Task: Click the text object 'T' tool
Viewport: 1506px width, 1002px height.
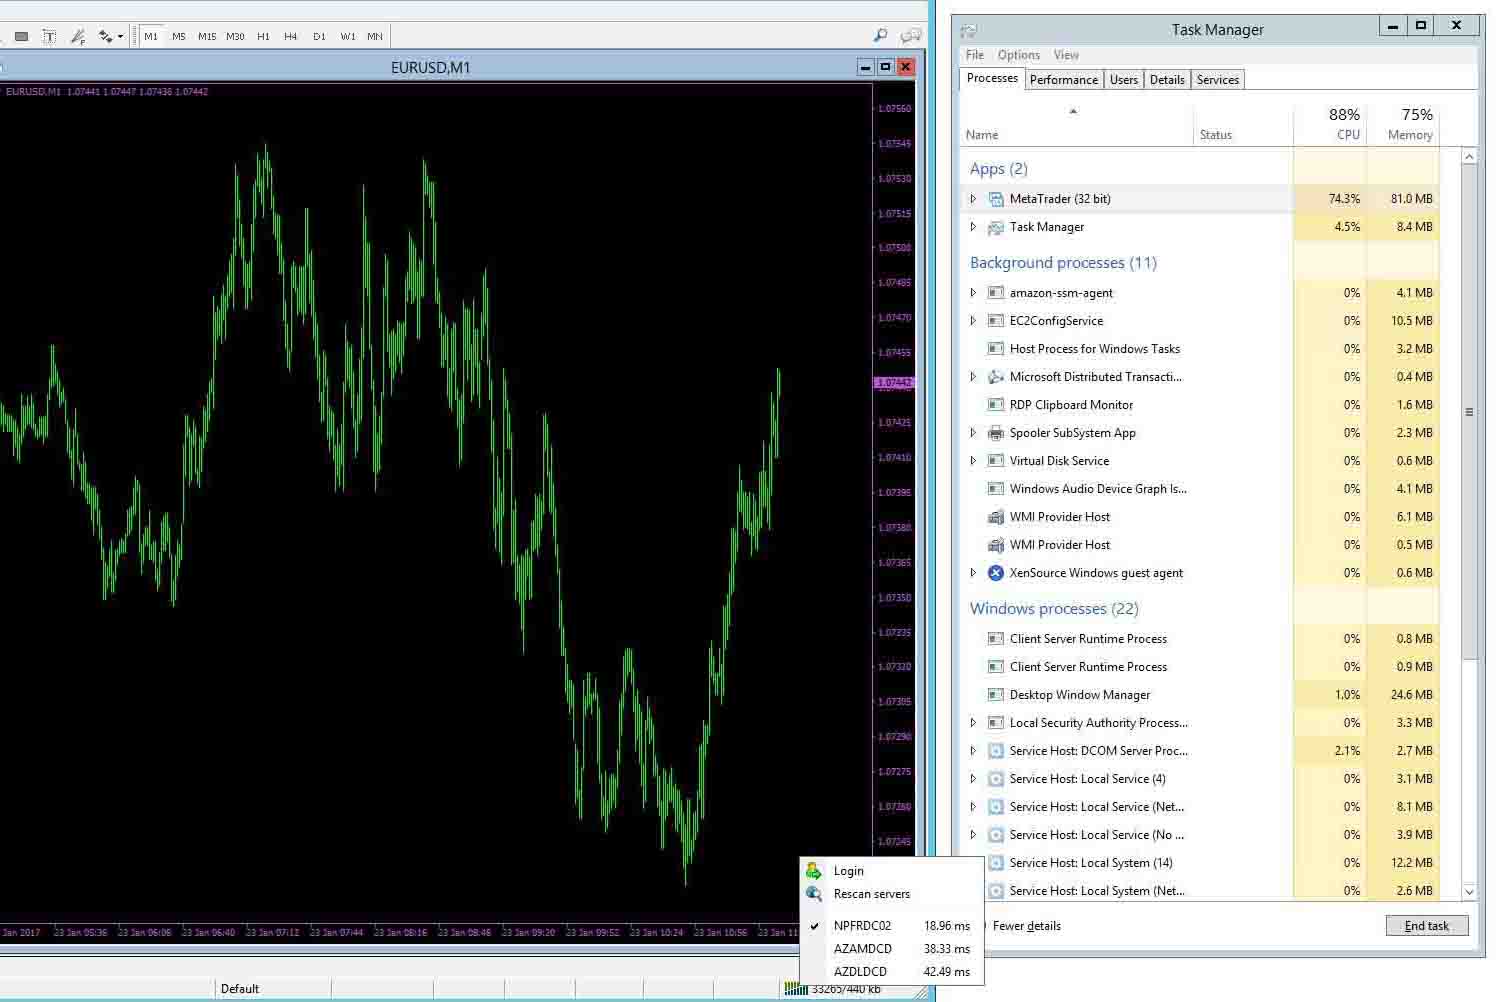Action: click(49, 36)
